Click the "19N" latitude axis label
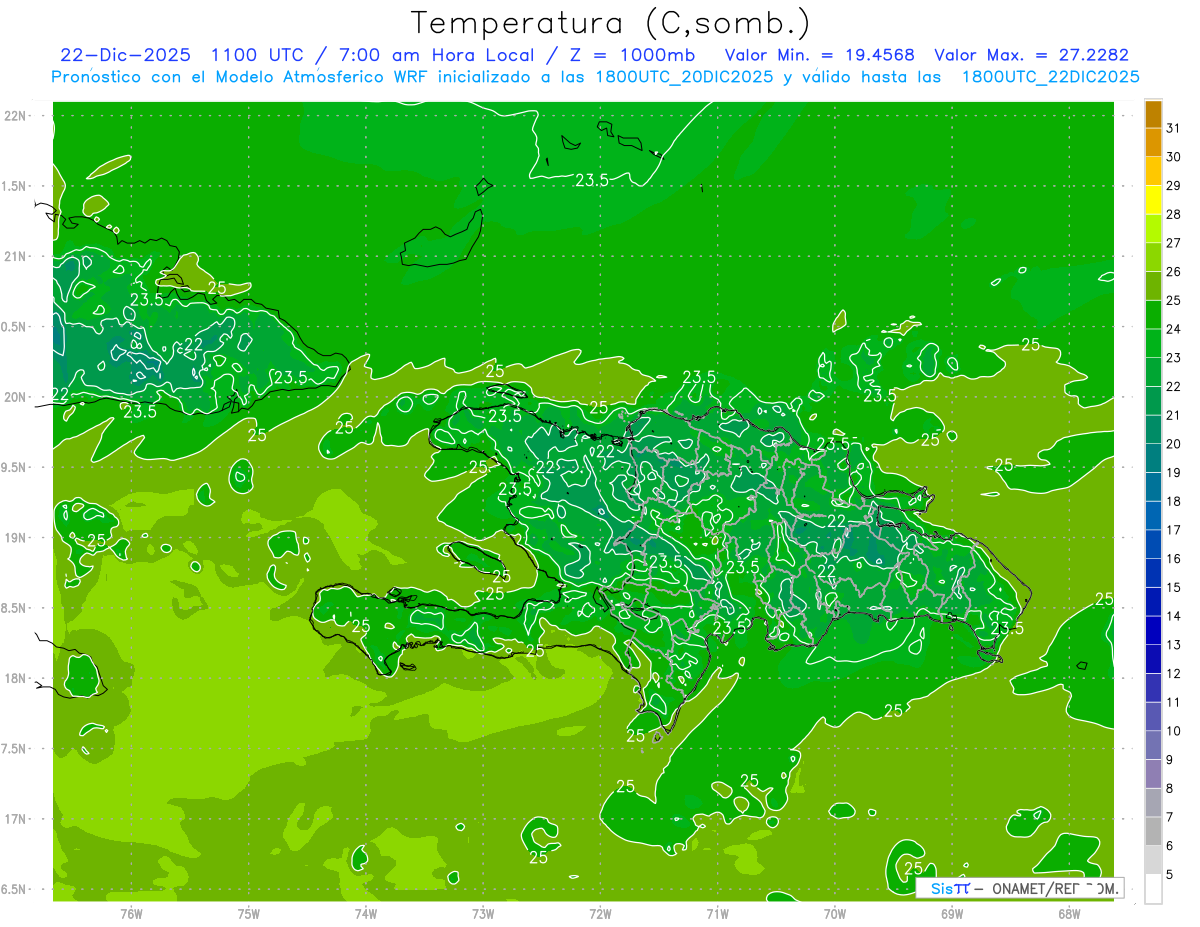This screenshot has height=927, width=1200. (16, 537)
